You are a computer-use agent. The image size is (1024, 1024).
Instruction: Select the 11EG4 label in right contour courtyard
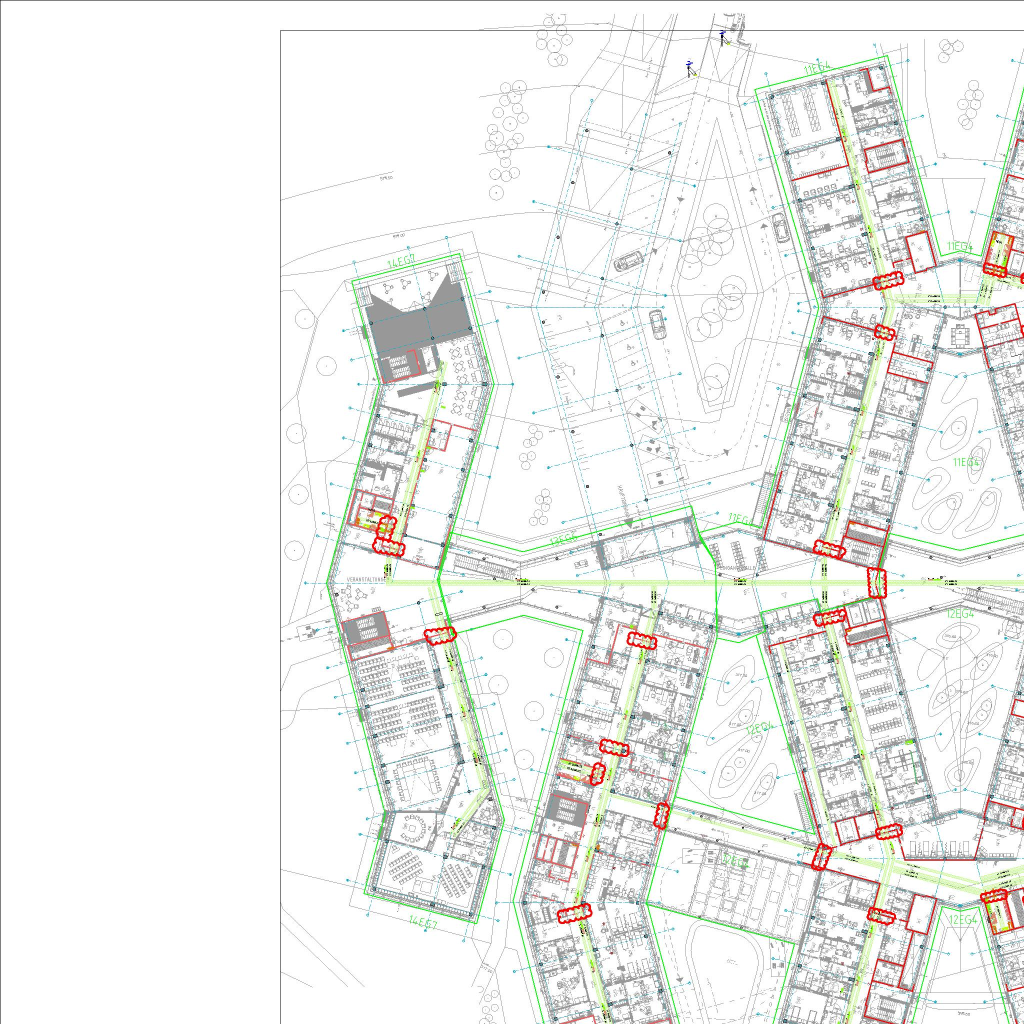click(966, 462)
